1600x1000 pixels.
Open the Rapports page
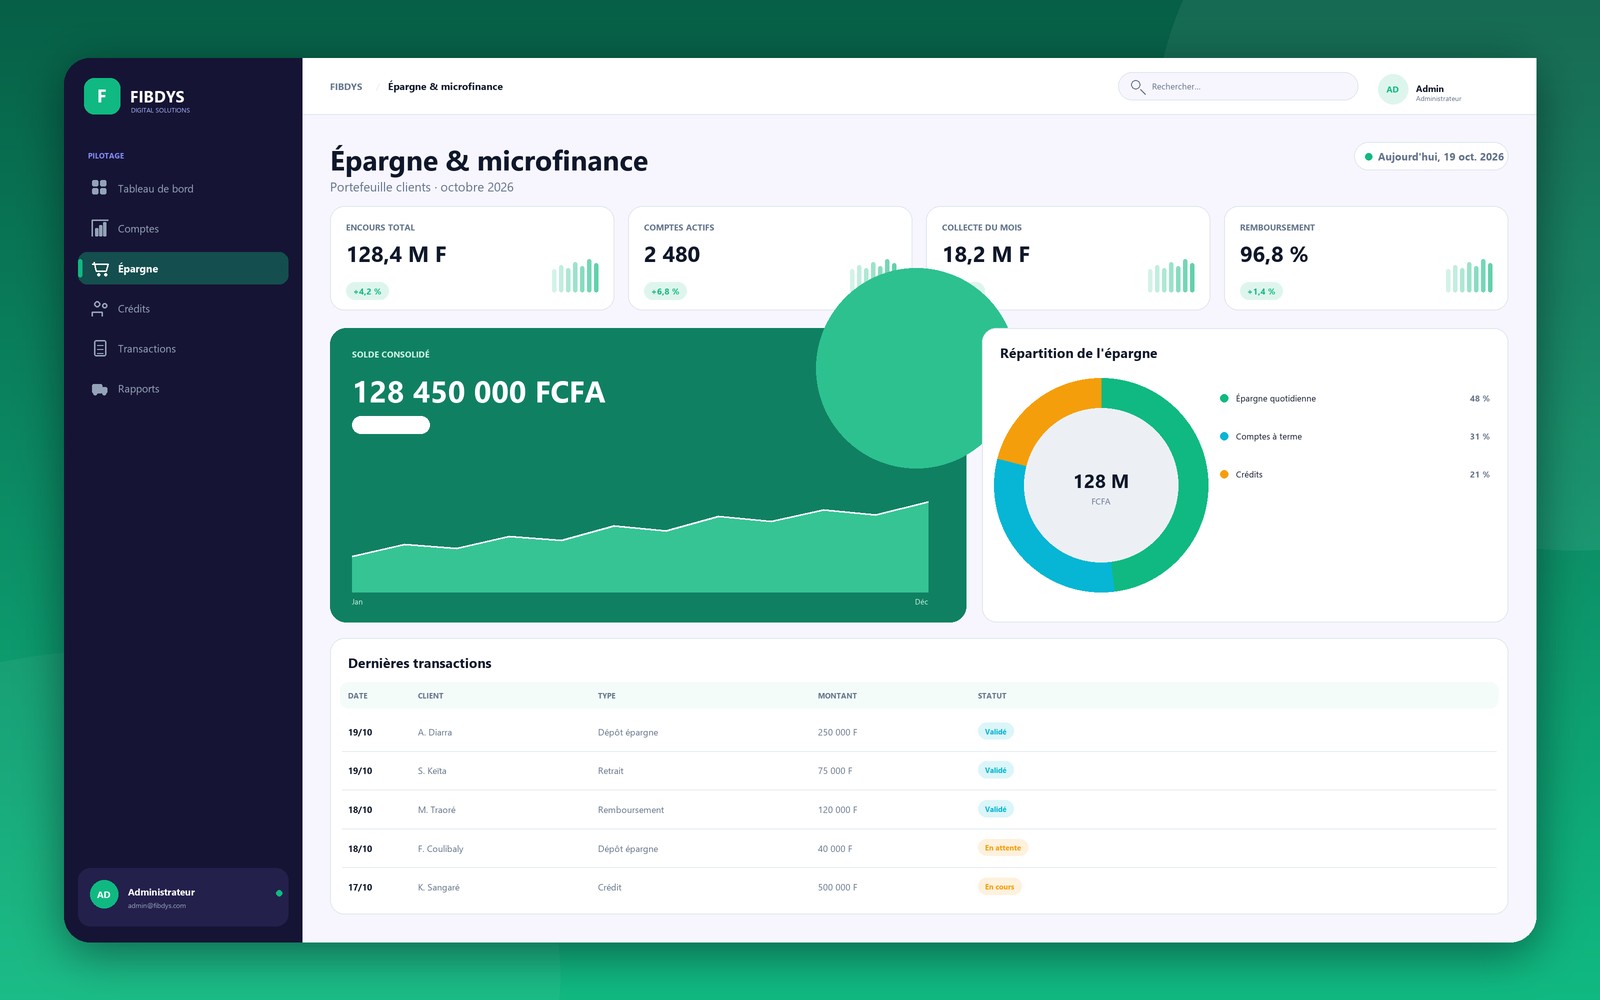click(183, 388)
